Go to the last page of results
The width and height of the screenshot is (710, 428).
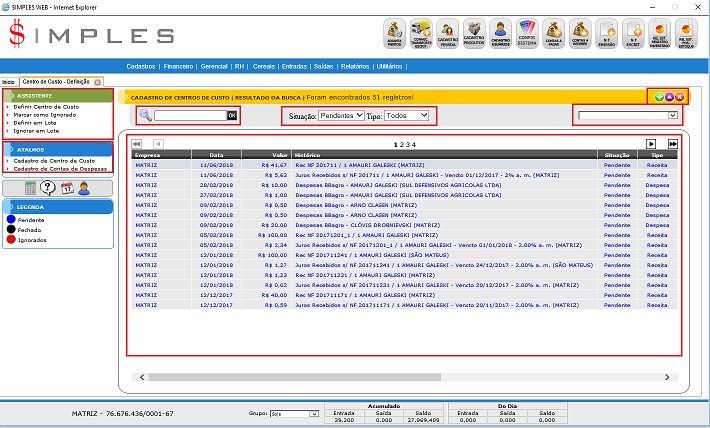pyautogui.click(x=673, y=144)
